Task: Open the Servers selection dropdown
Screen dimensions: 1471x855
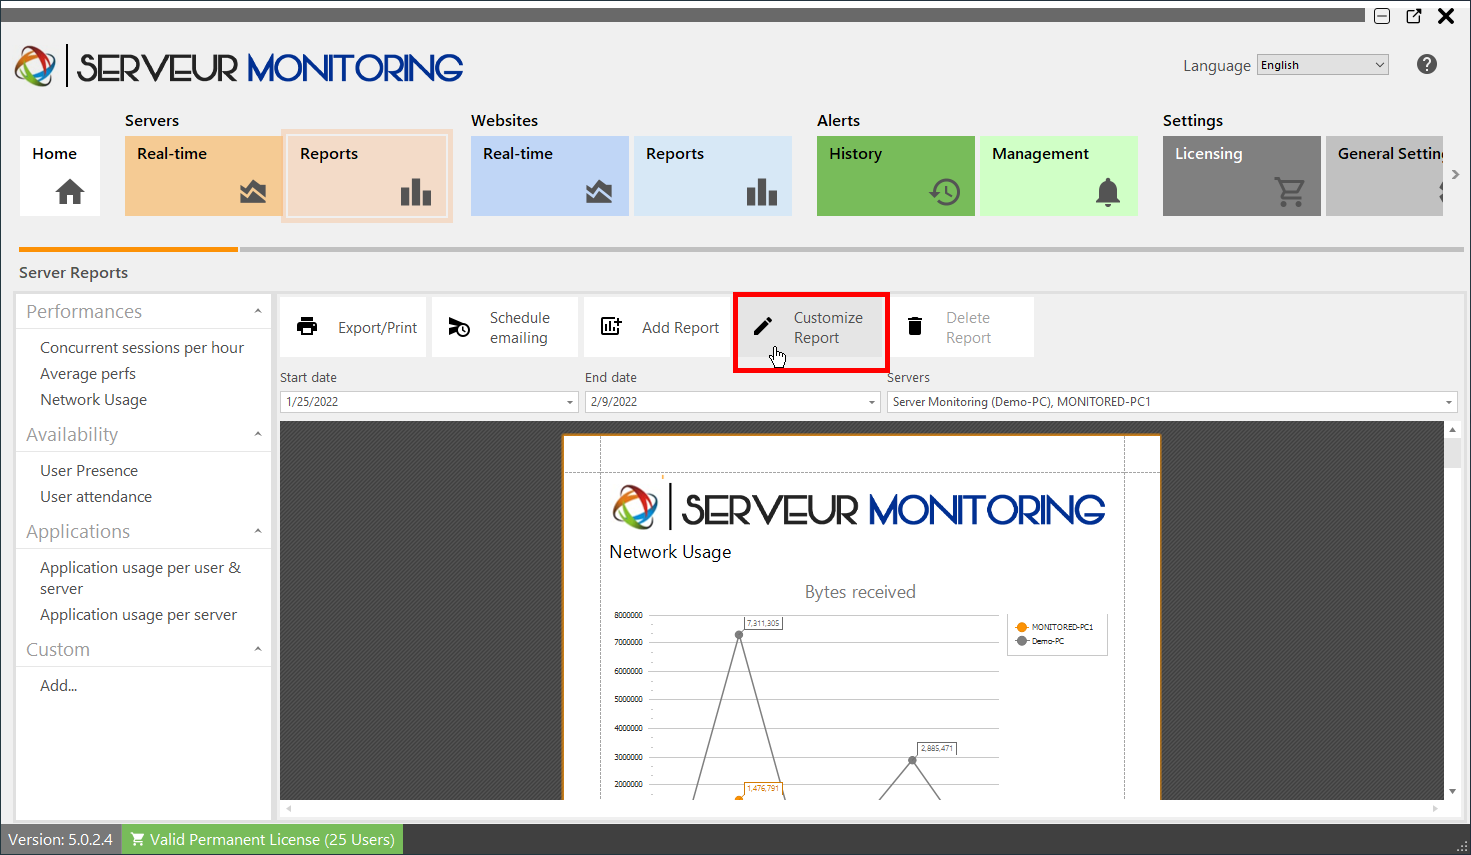Action: tap(1448, 402)
